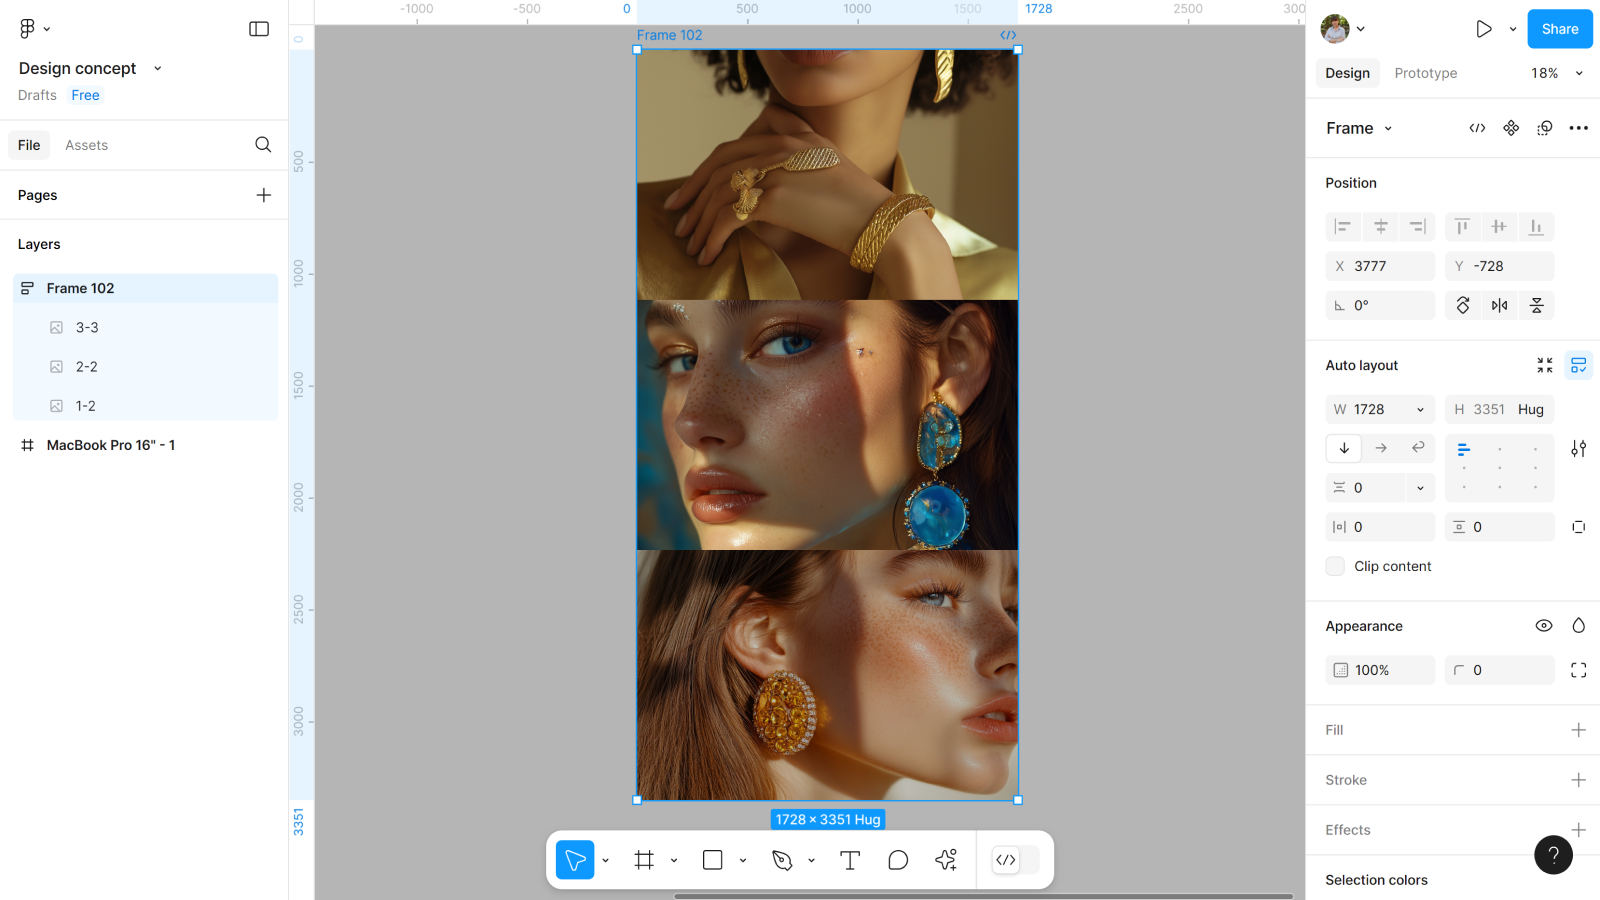Activate the Comment tool

(x=898, y=860)
